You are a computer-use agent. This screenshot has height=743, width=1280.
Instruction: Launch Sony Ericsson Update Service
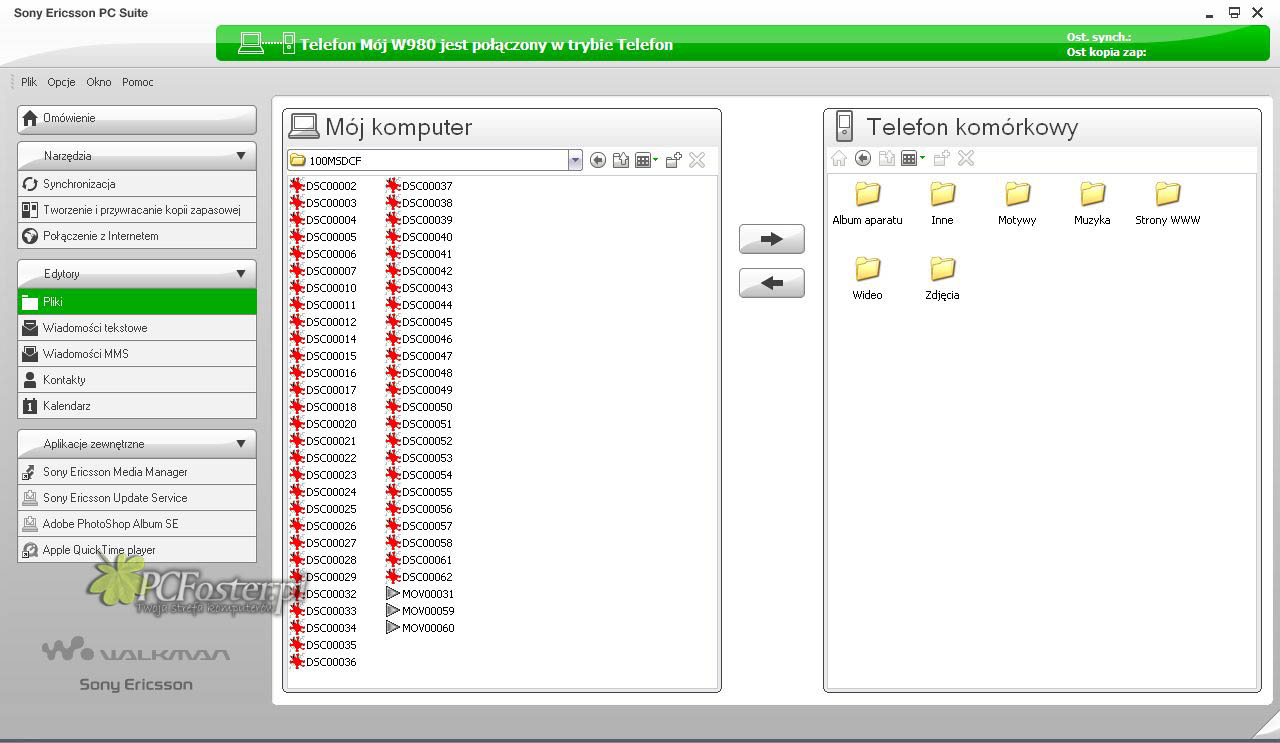[137, 498]
